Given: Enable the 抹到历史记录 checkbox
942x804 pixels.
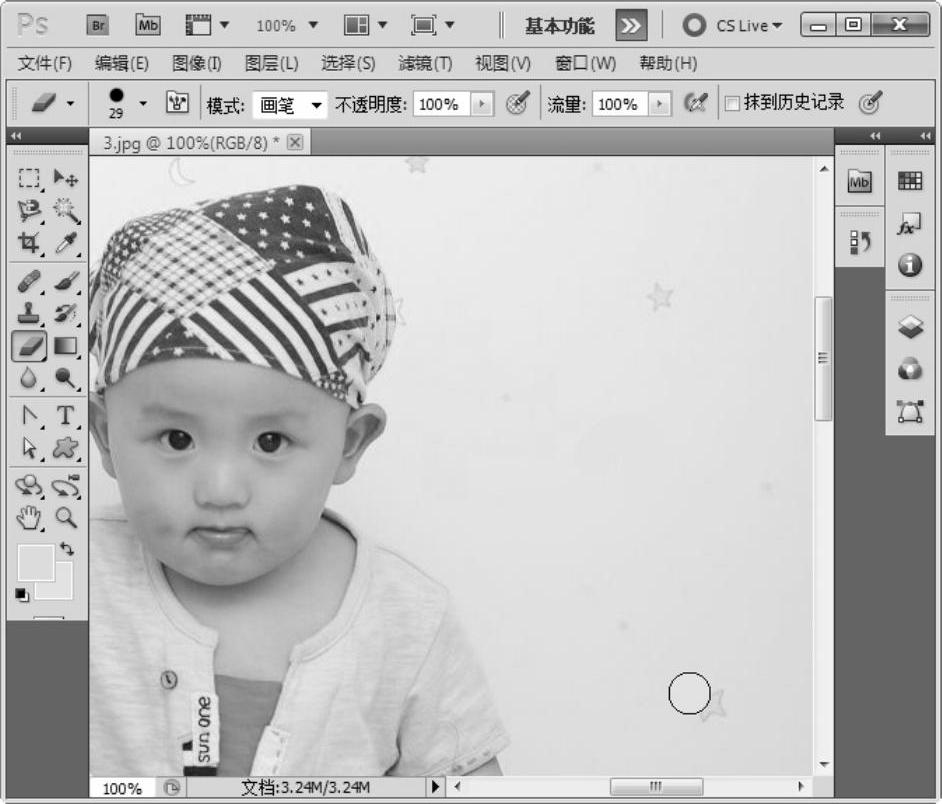Looking at the screenshot, I should 732,103.
